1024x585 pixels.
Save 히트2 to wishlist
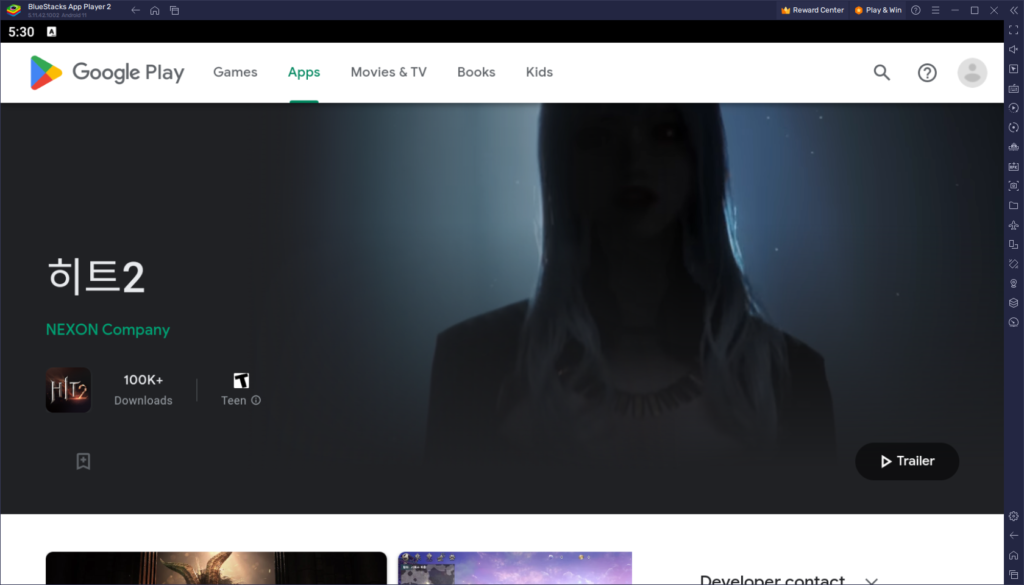[x=82, y=461]
